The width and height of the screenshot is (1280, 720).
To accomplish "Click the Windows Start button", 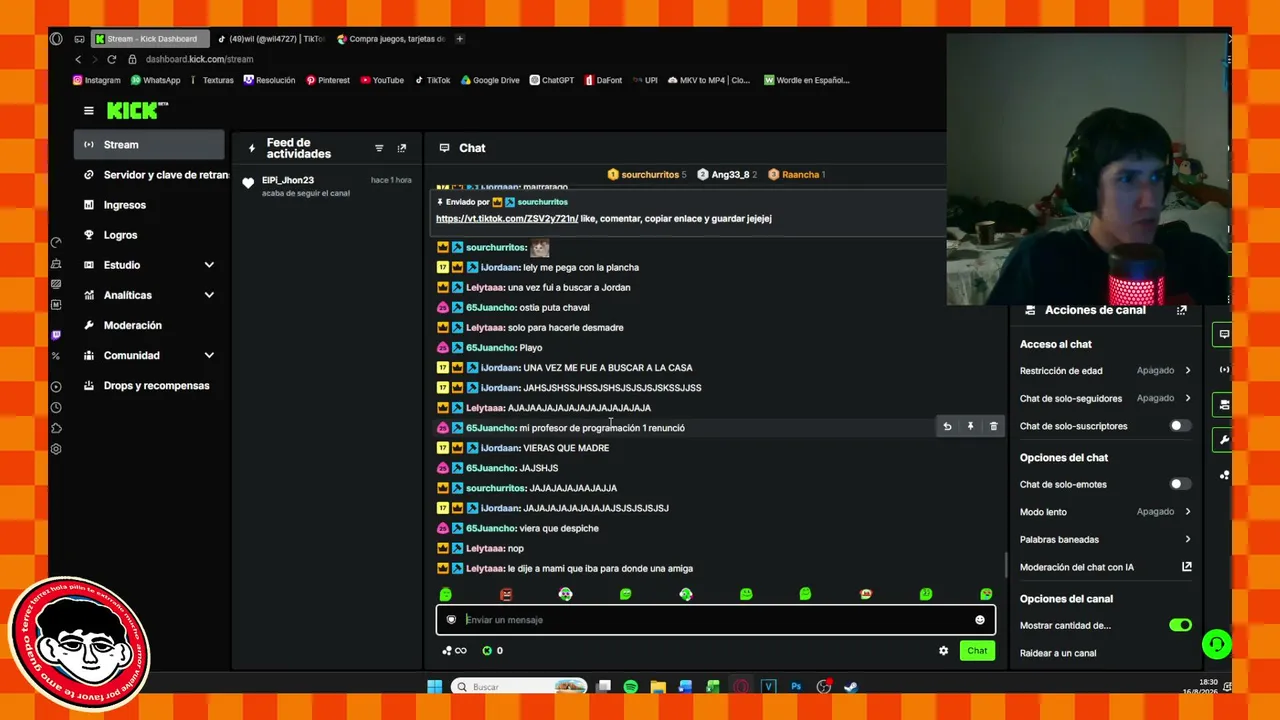I will coord(435,687).
